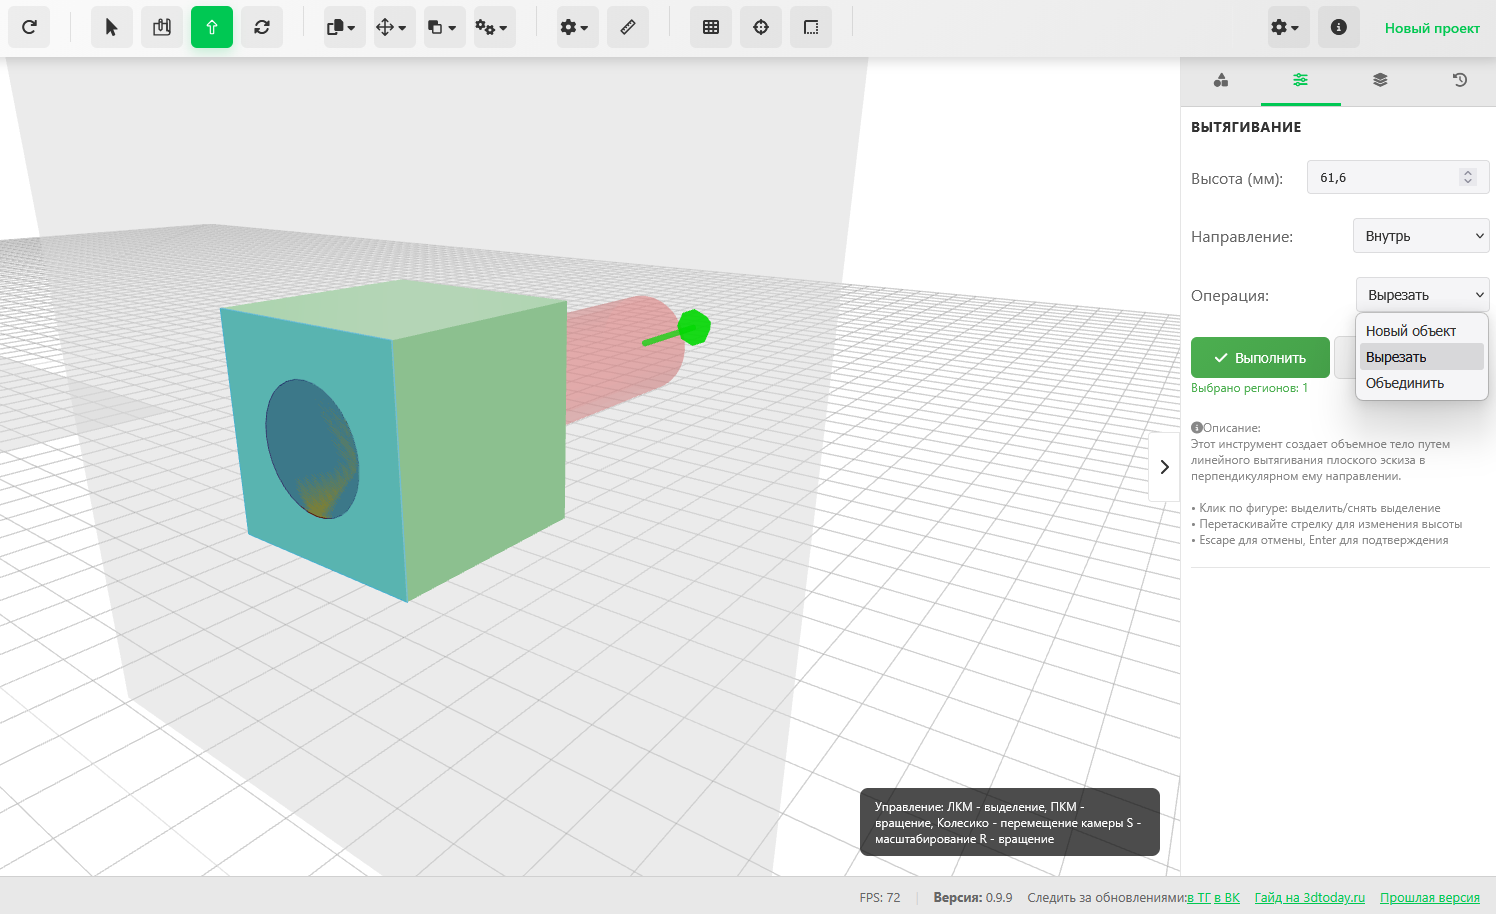Click the rotate/sync arrows tool
This screenshot has width=1496, height=914.
click(x=262, y=28)
